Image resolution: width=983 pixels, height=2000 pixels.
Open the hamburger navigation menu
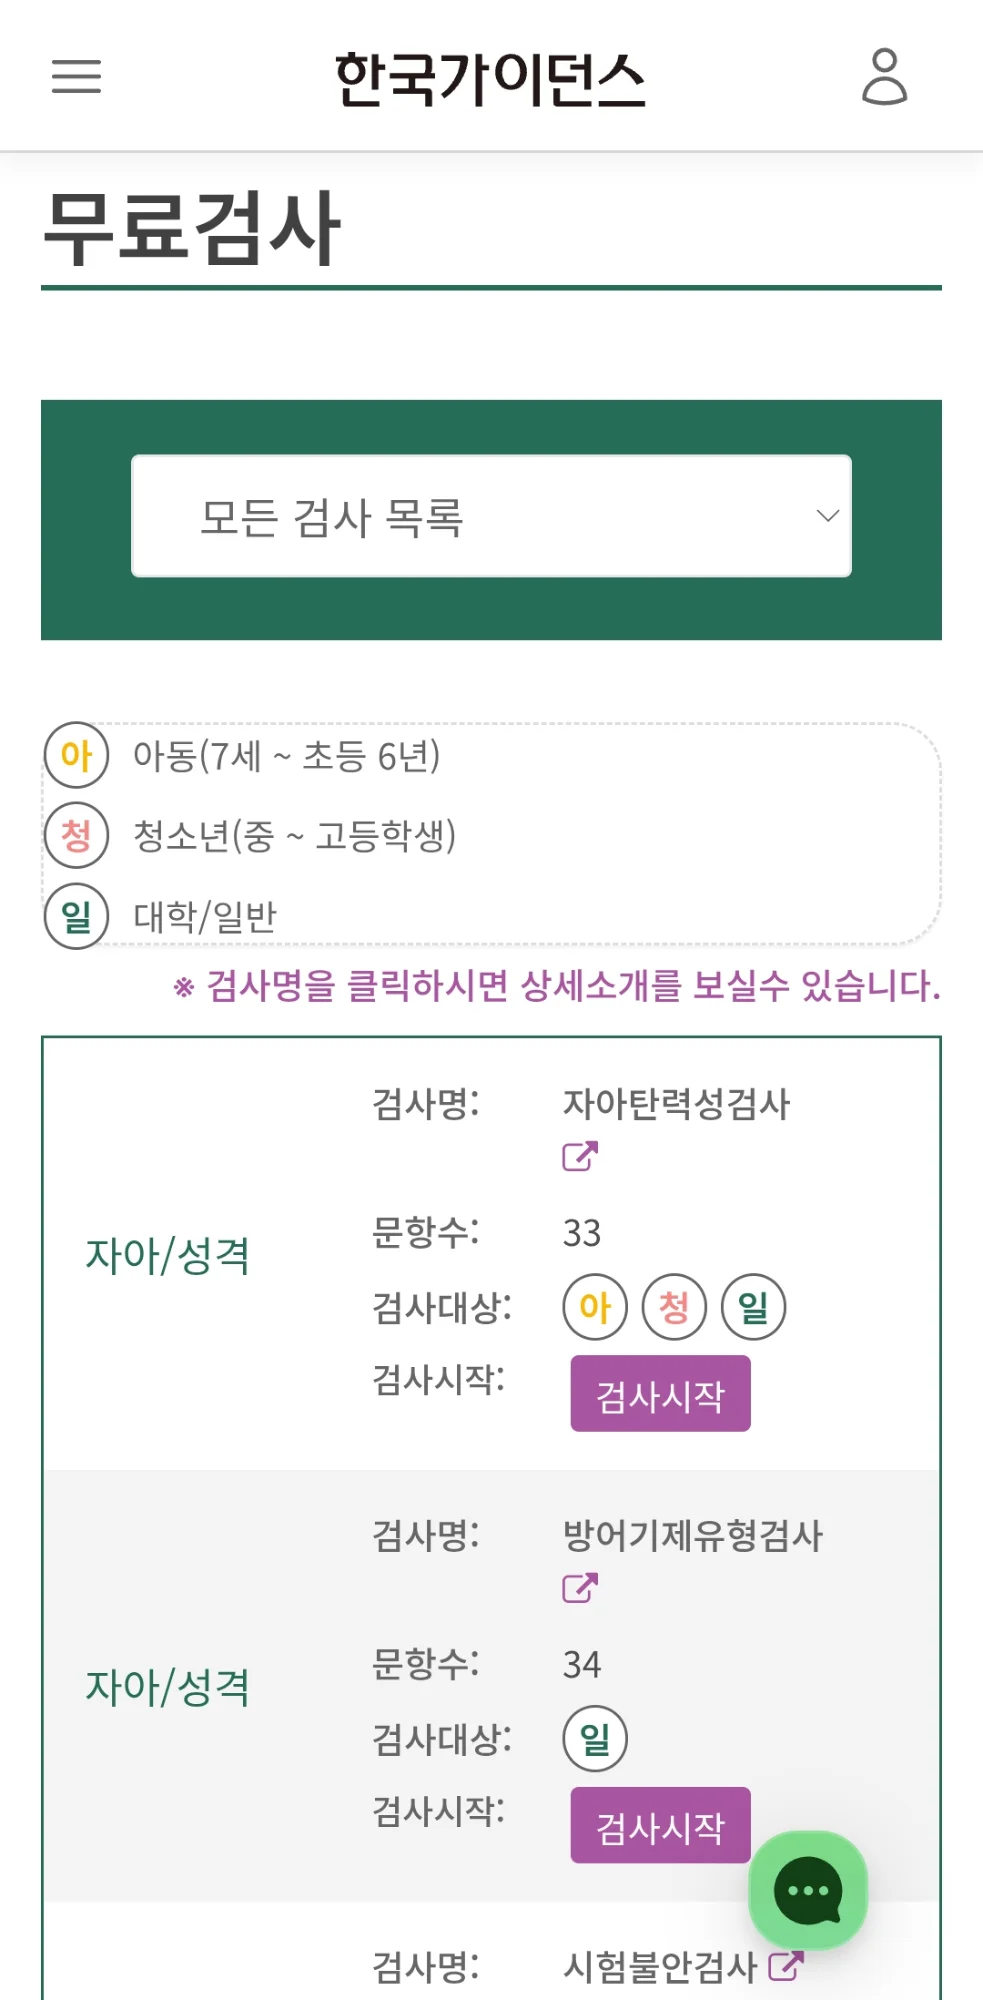point(77,77)
